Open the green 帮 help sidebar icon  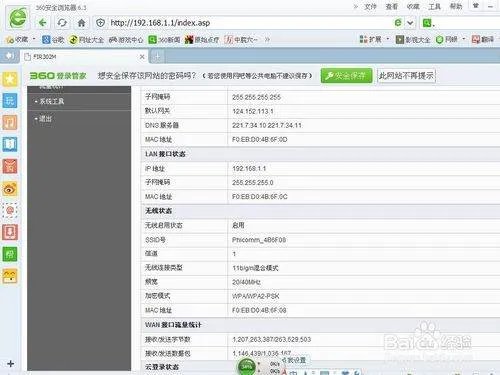(x=10, y=254)
